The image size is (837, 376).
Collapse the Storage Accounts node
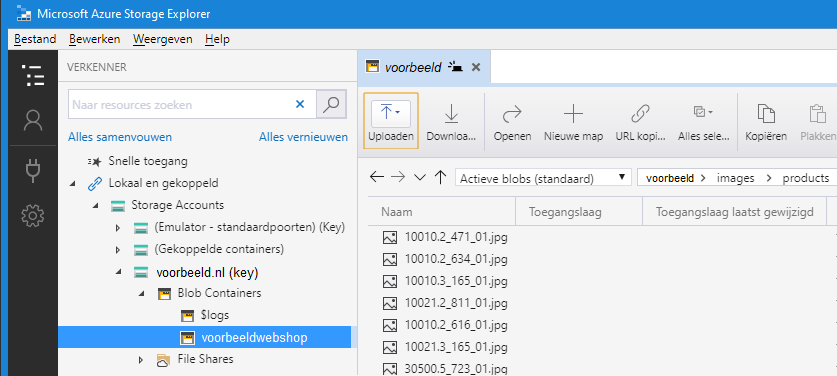pos(96,206)
